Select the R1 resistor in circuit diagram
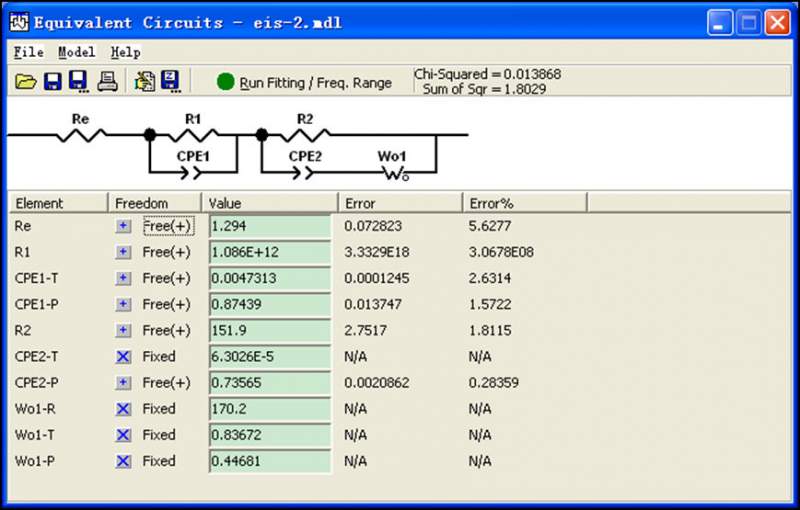 pos(193,135)
